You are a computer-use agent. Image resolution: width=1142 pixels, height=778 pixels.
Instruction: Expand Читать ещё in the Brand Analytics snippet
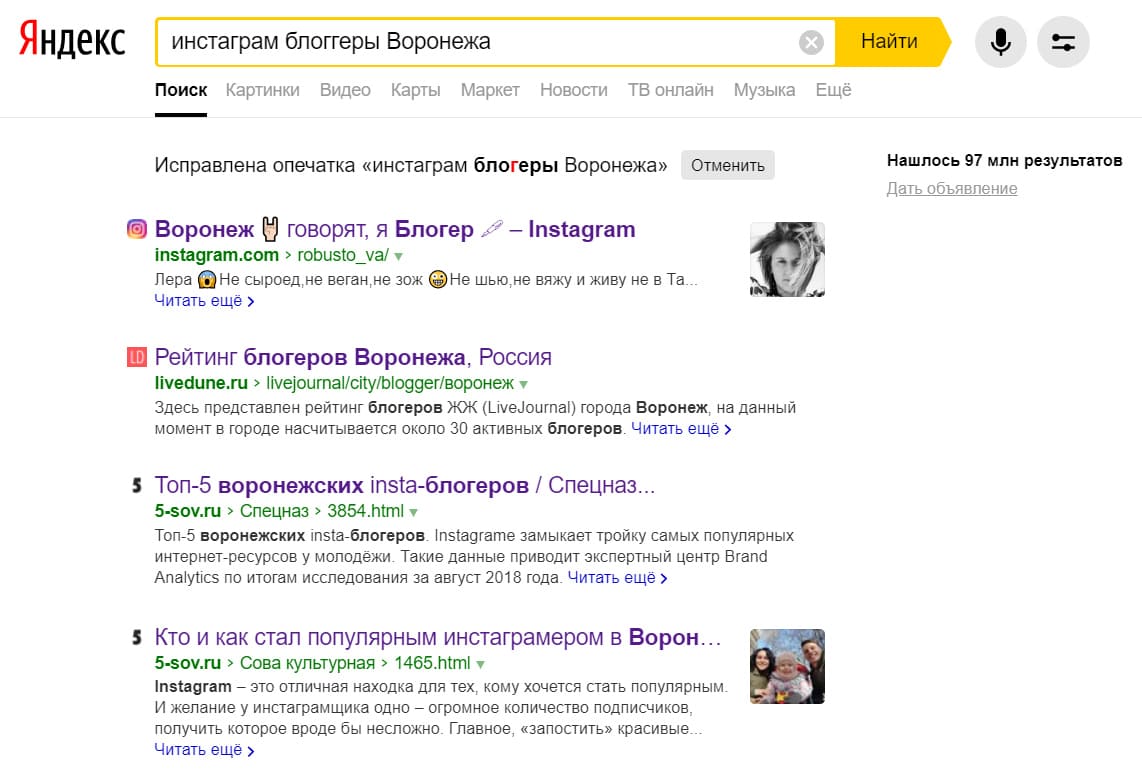tap(618, 578)
